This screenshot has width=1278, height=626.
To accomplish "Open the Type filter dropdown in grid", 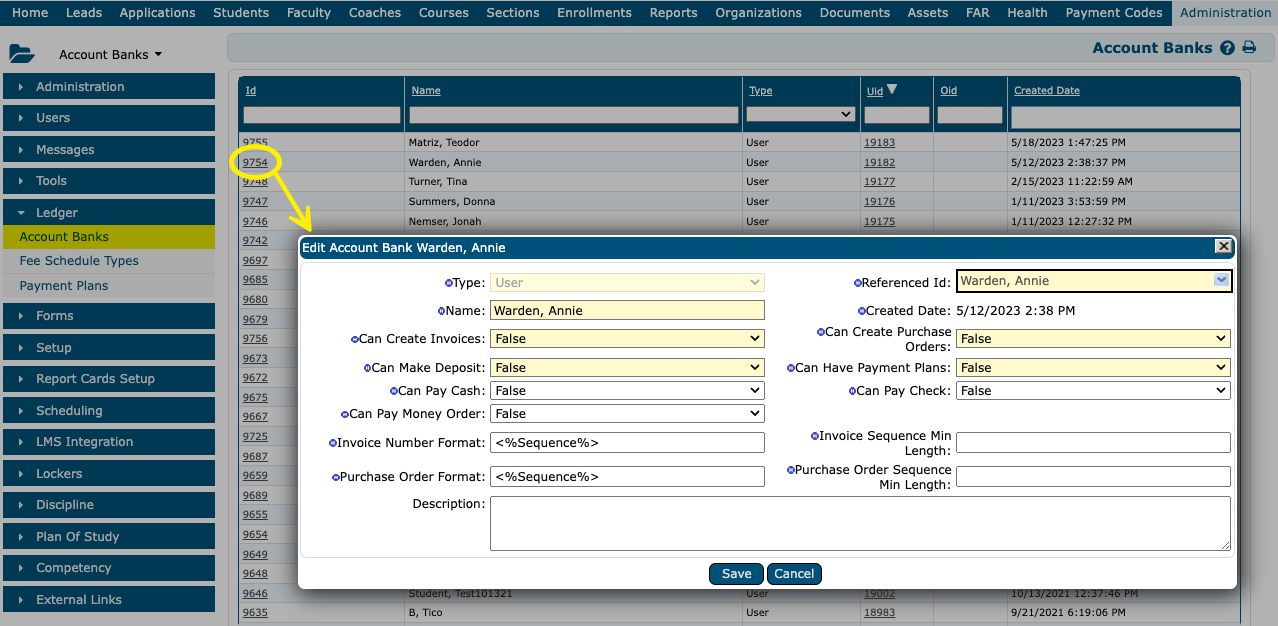I will pyautogui.click(x=800, y=115).
